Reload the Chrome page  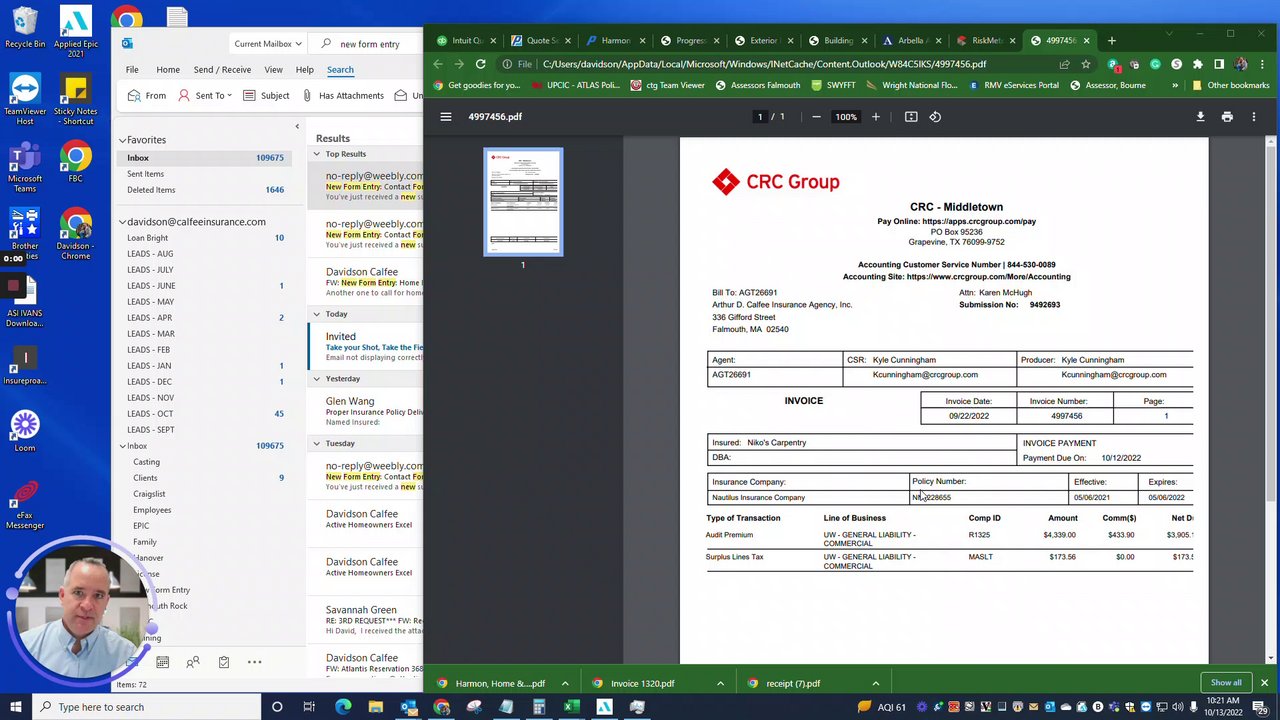tap(481, 64)
